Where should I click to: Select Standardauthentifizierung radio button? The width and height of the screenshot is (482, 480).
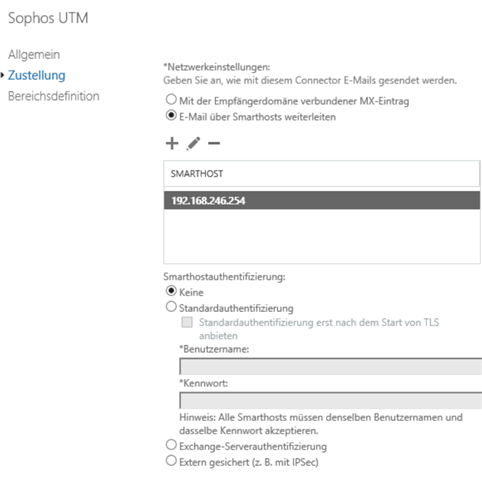pos(171,307)
